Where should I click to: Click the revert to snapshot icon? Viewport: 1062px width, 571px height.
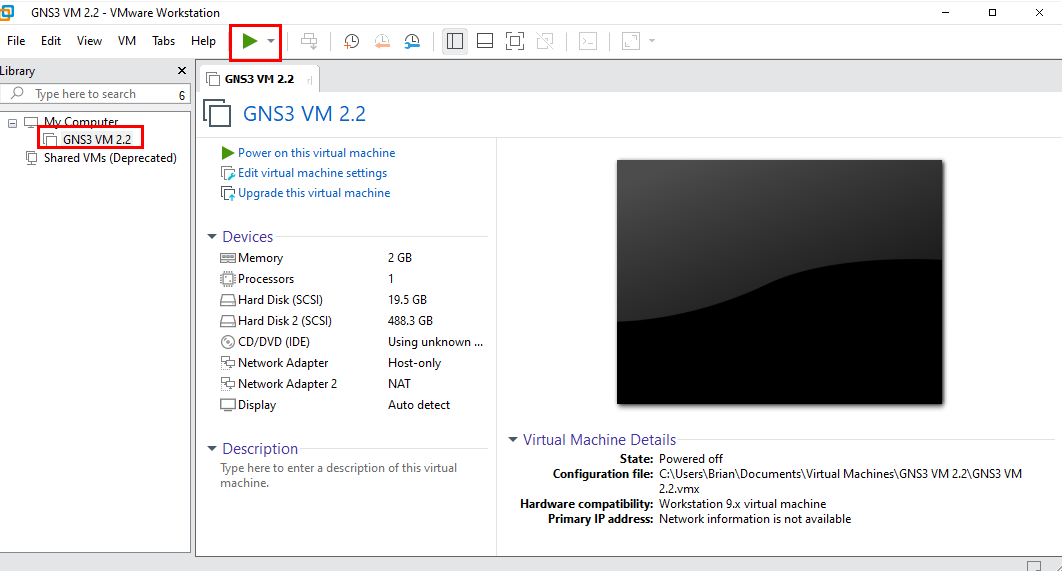point(382,41)
